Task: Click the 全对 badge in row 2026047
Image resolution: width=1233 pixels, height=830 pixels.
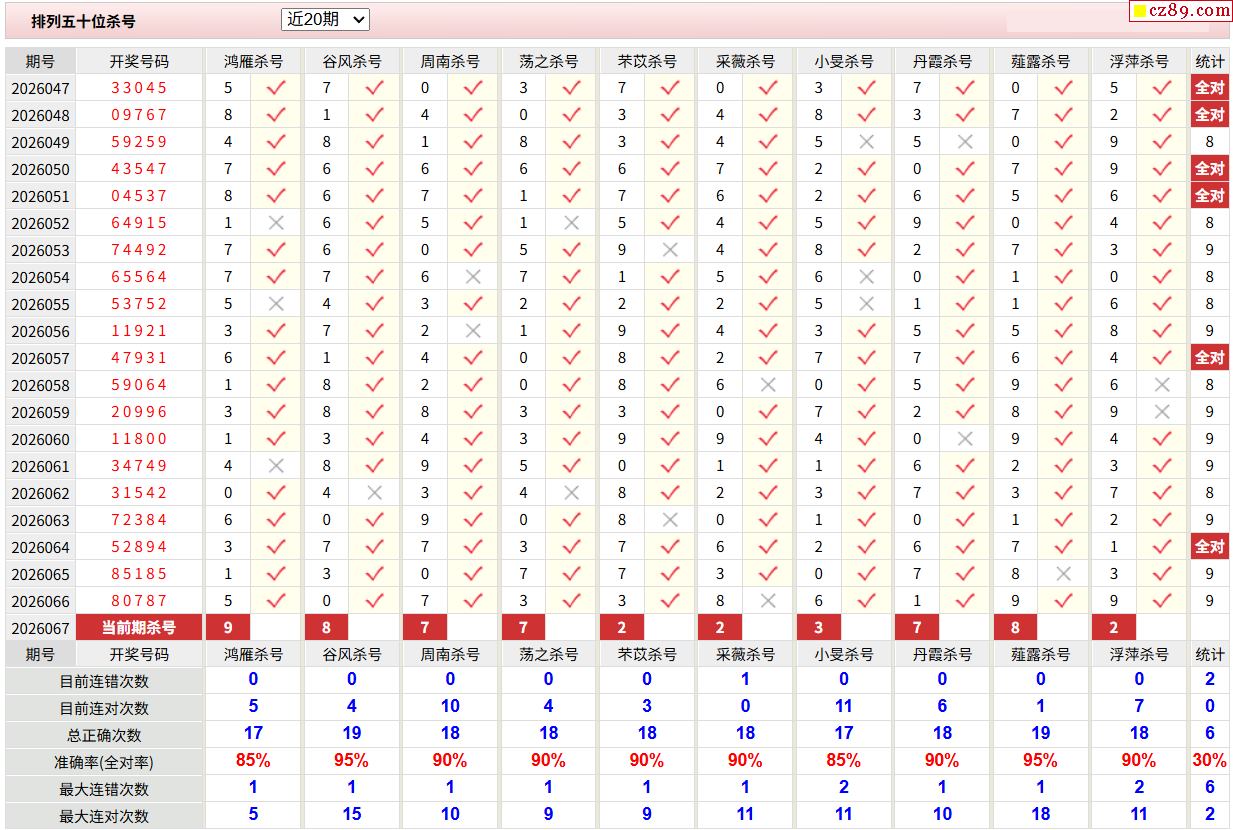Action: tap(1209, 88)
